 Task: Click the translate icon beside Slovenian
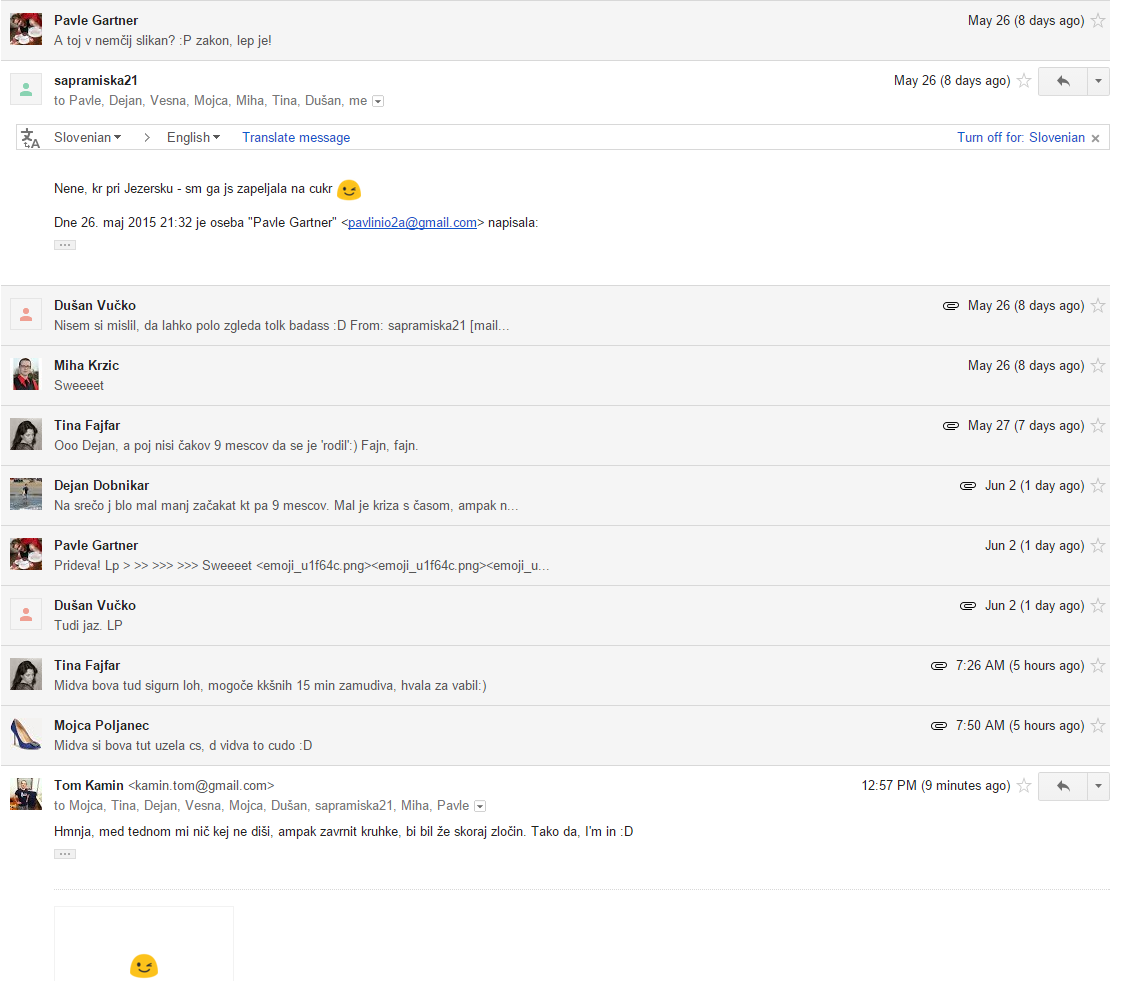[30, 138]
